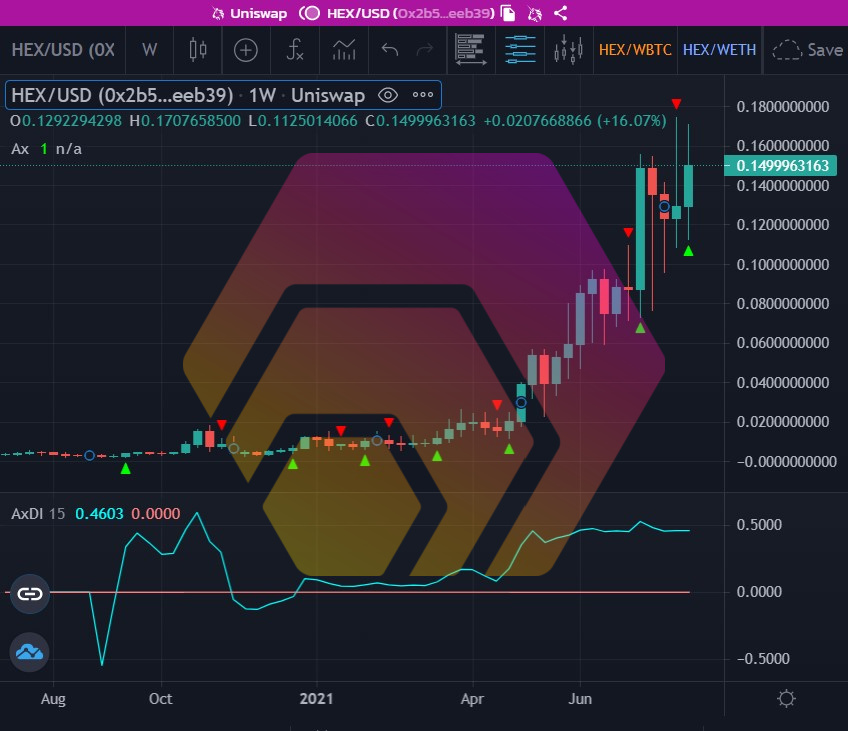Switch to the HEX/WETH pair
Image resolution: width=848 pixels, height=731 pixels.
[719, 50]
